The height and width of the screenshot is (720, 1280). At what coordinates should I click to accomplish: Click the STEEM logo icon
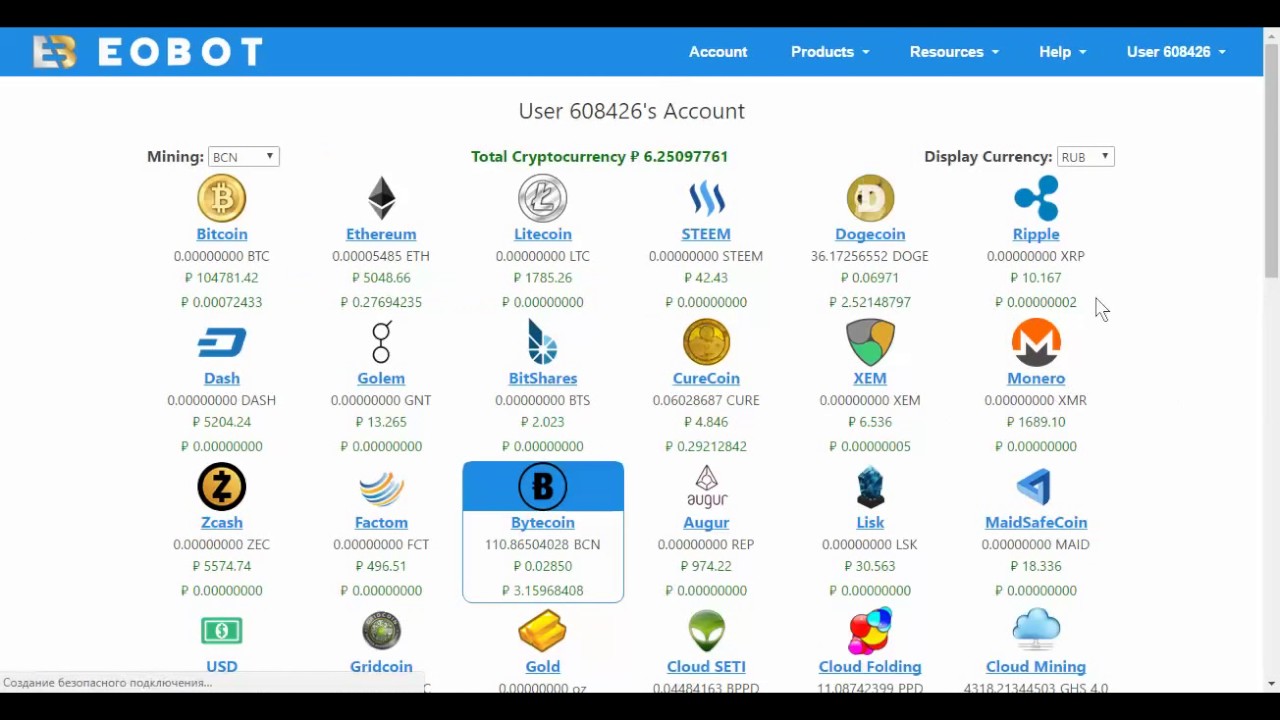706,198
